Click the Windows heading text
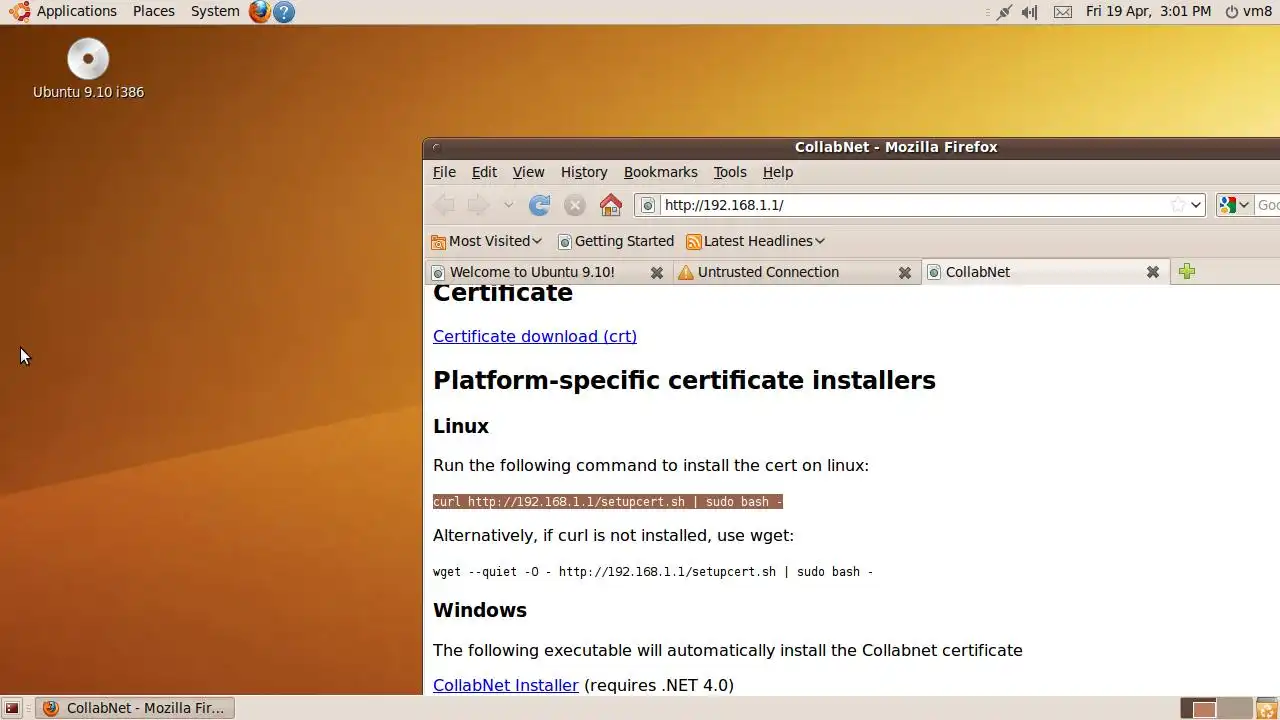 480,610
